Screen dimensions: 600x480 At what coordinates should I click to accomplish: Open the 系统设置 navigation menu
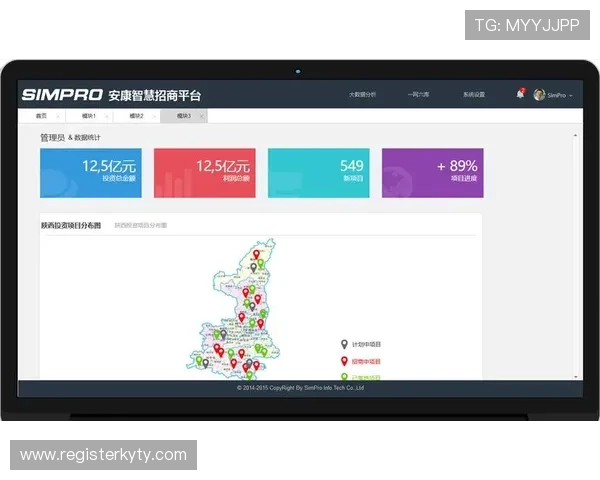click(x=474, y=95)
